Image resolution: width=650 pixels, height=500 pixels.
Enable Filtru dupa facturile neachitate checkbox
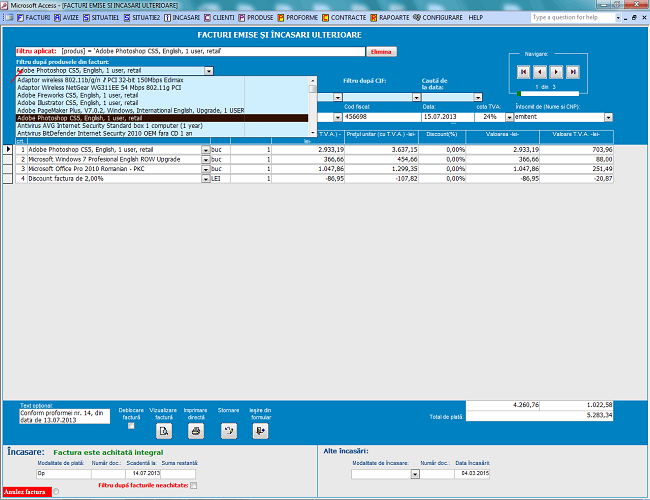click(x=194, y=485)
